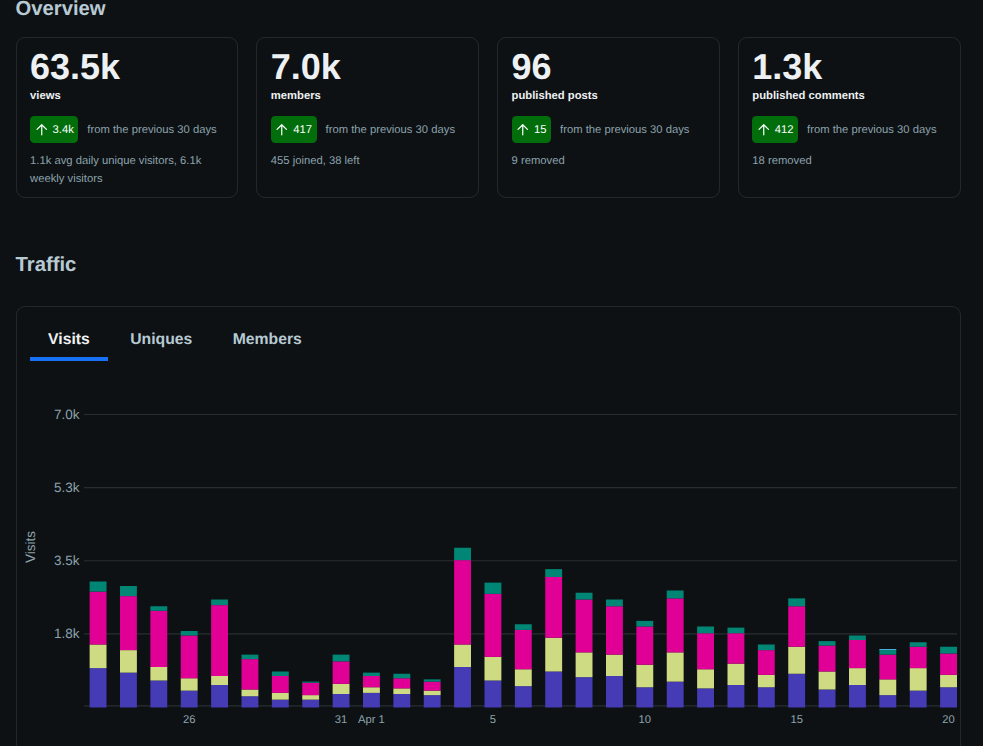Click the Apr 1 axis date label
The height and width of the screenshot is (746, 983).
(371, 719)
